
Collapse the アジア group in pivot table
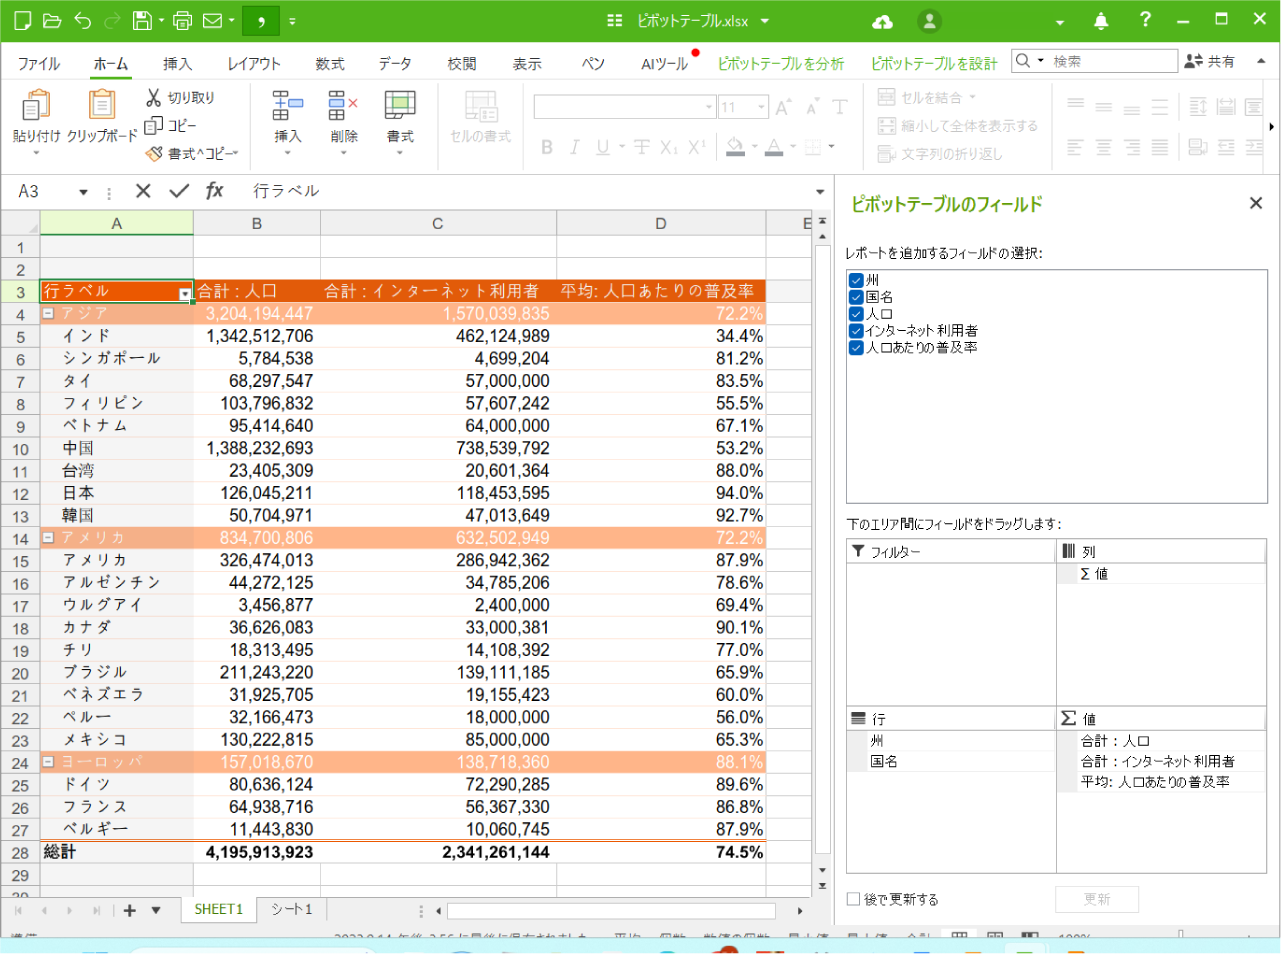[48, 314]
